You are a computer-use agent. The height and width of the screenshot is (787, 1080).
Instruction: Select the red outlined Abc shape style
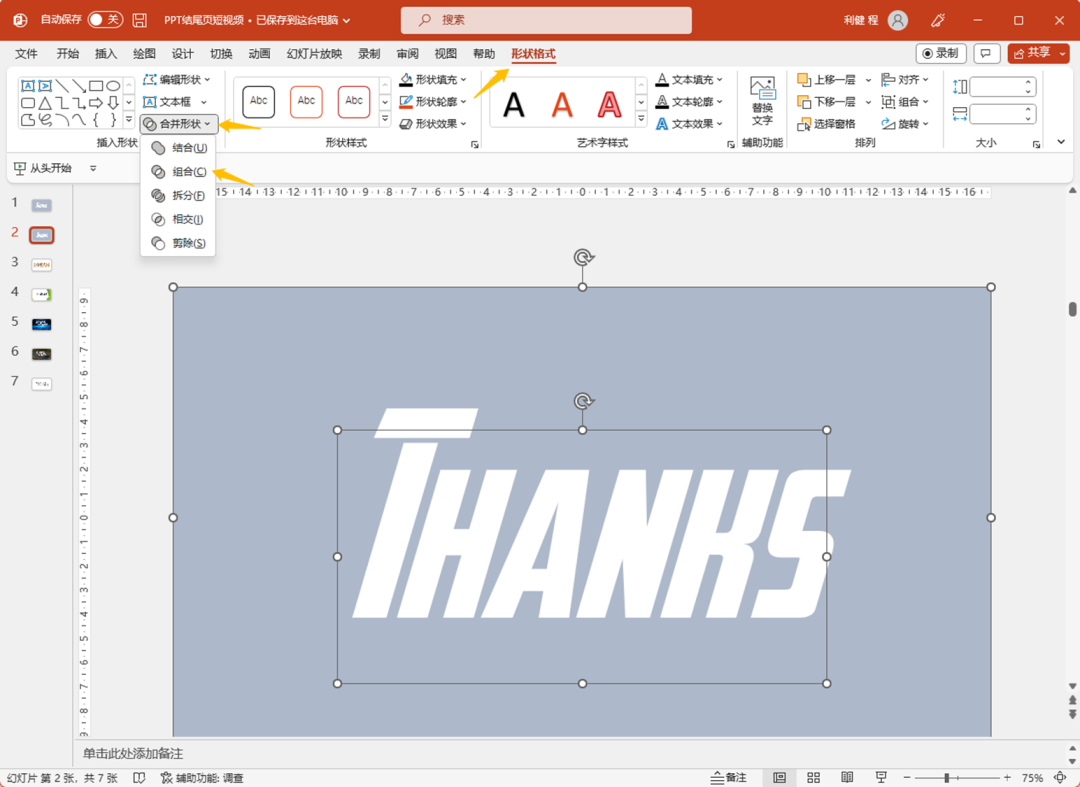click(354, 102)
